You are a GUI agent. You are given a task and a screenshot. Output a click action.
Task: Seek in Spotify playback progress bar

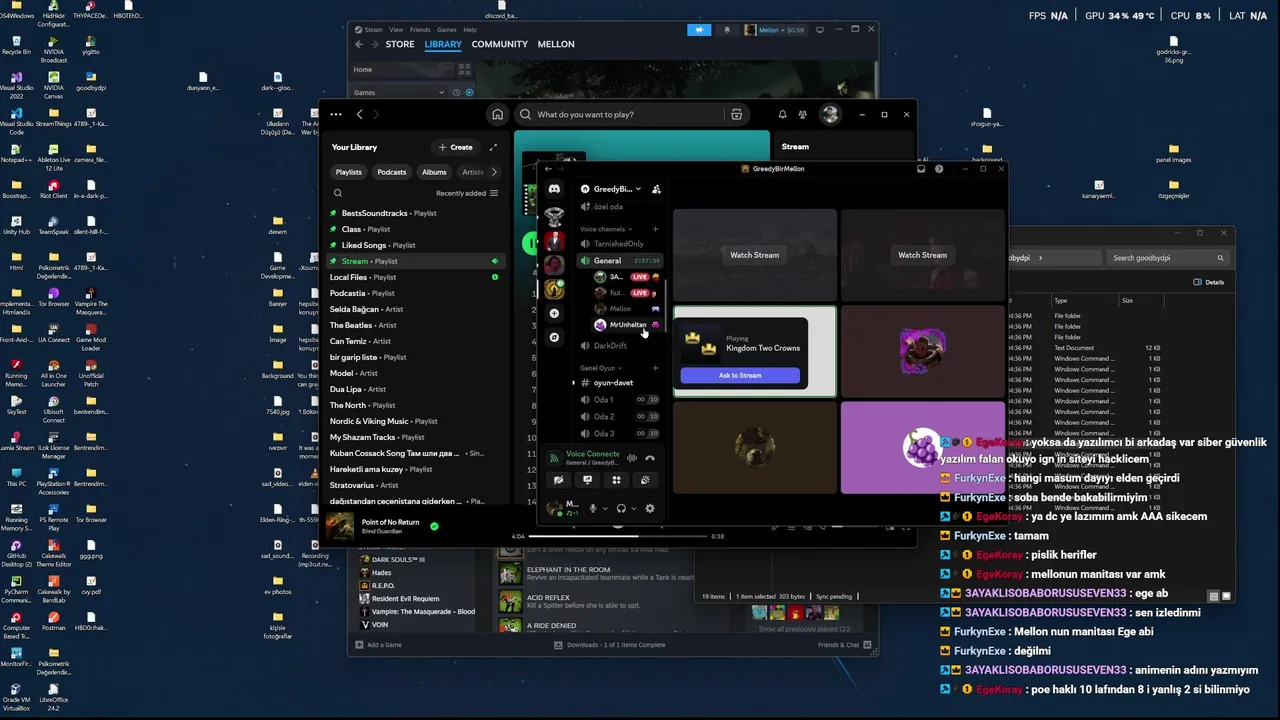point(617,536)
